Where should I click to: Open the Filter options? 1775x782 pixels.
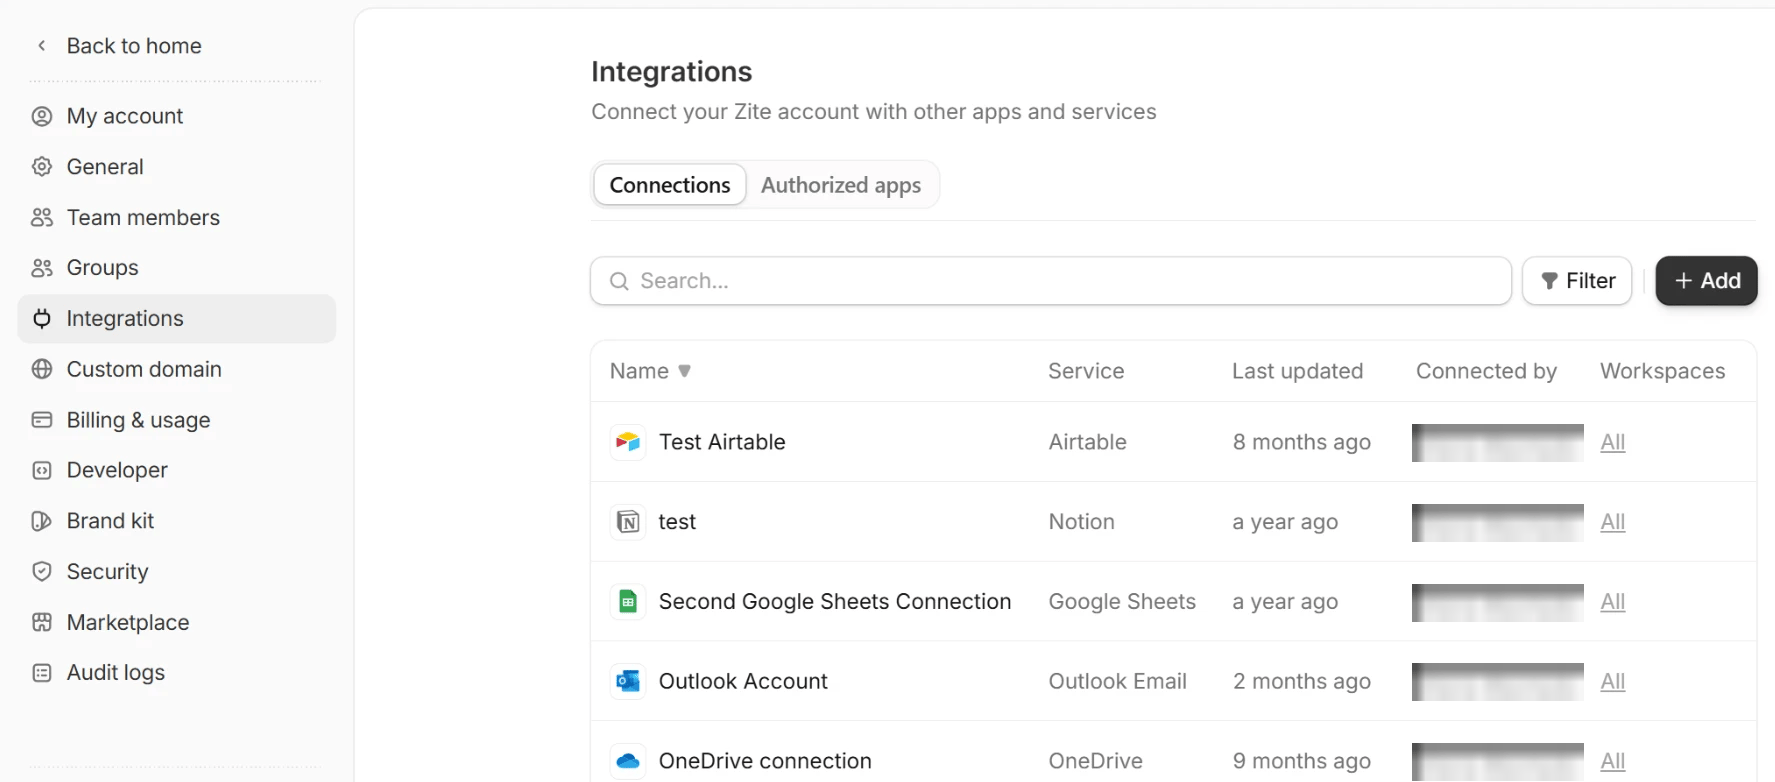point(1577,281)
